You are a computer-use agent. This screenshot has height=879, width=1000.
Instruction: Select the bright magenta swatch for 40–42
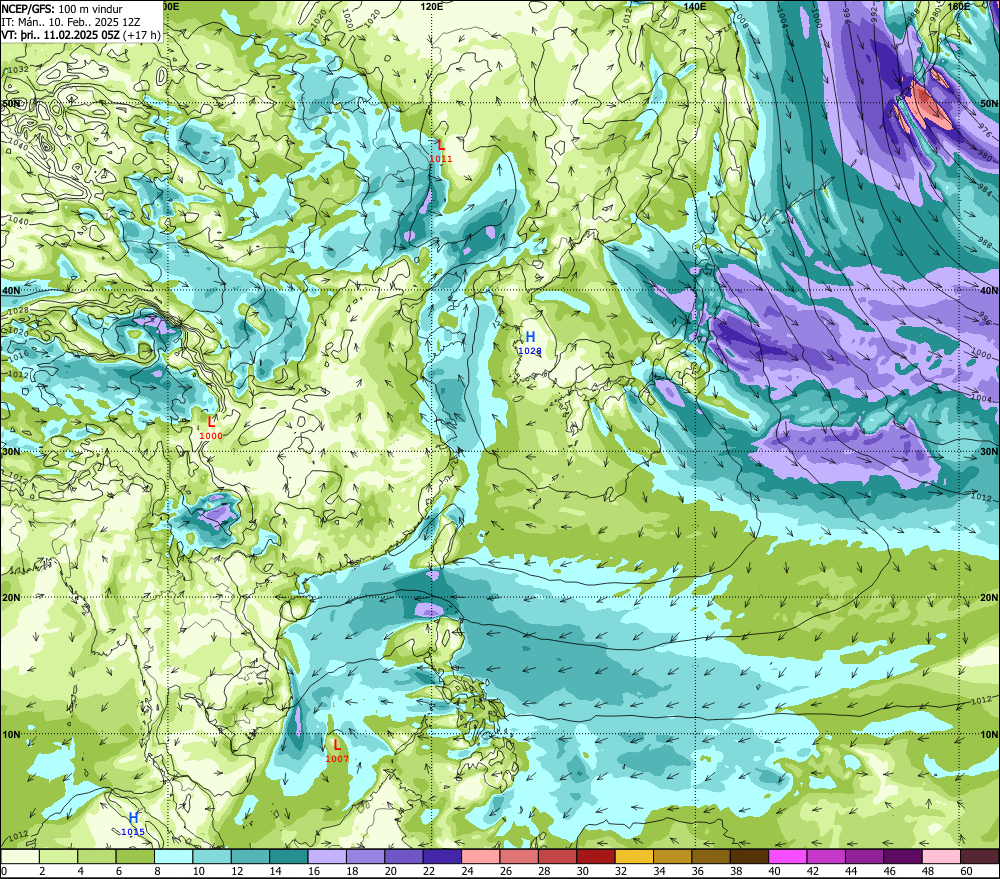(x=788, y=857)
